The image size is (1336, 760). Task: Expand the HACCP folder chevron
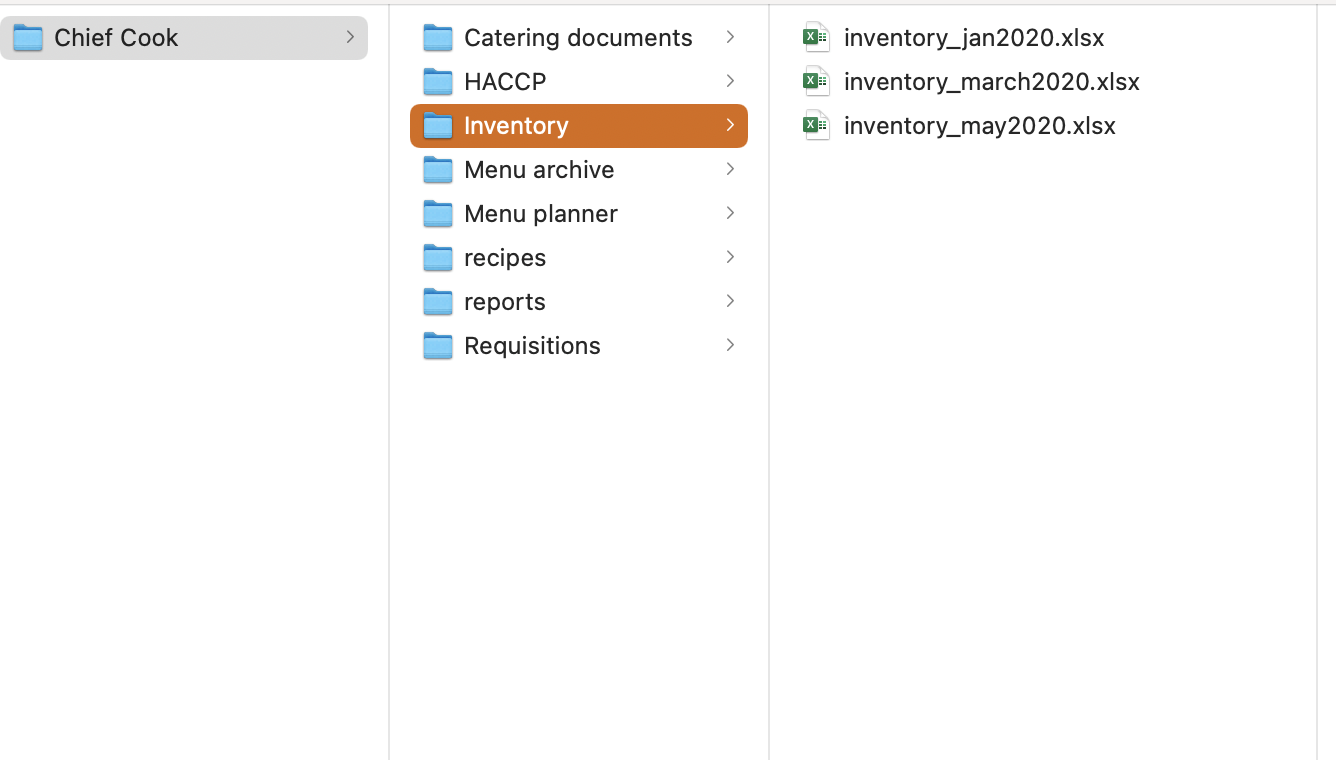[x=730, y=81]
